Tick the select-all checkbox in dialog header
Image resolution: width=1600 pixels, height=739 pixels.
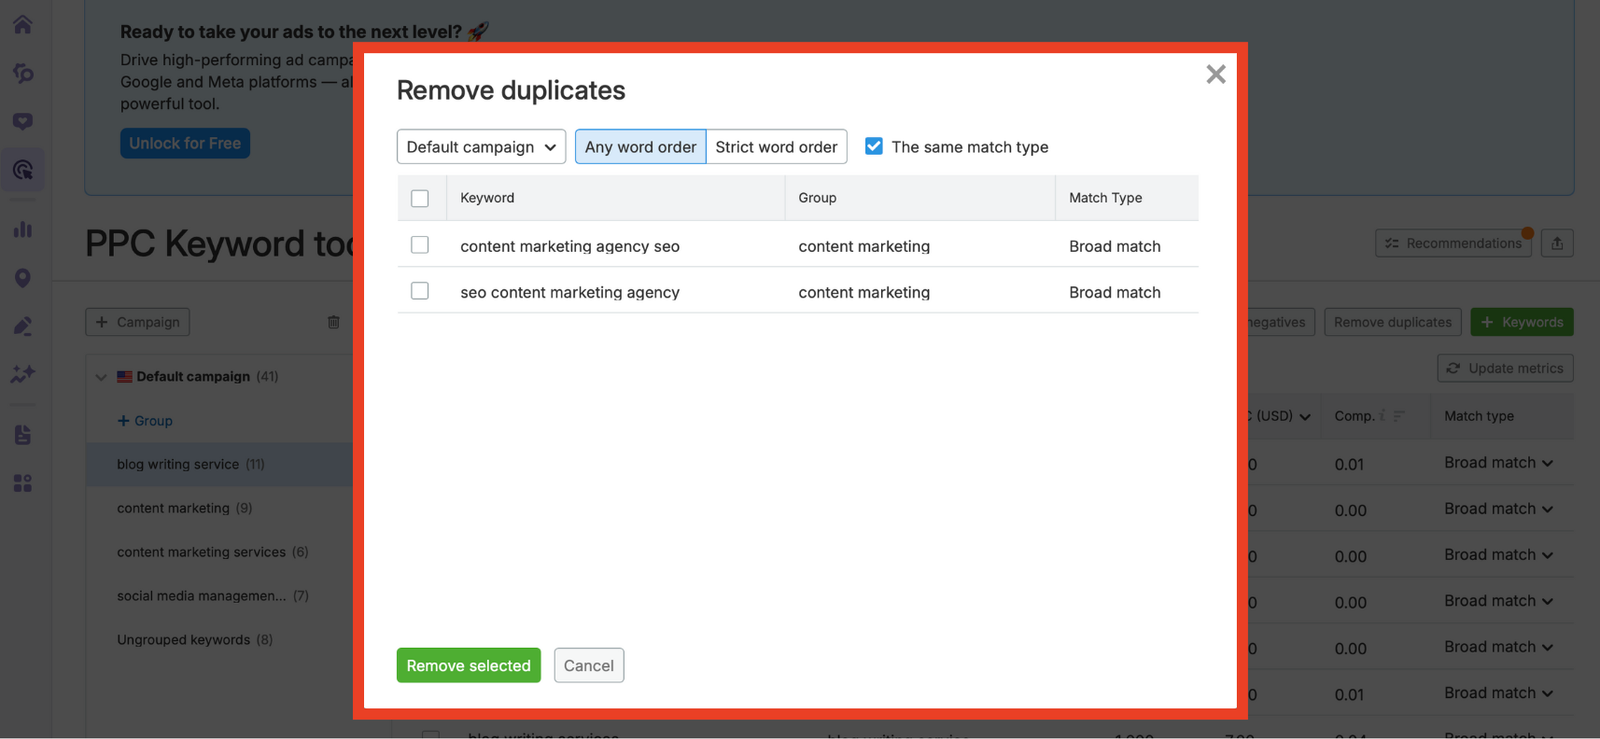pyautogui.click(x=420, y=198)
